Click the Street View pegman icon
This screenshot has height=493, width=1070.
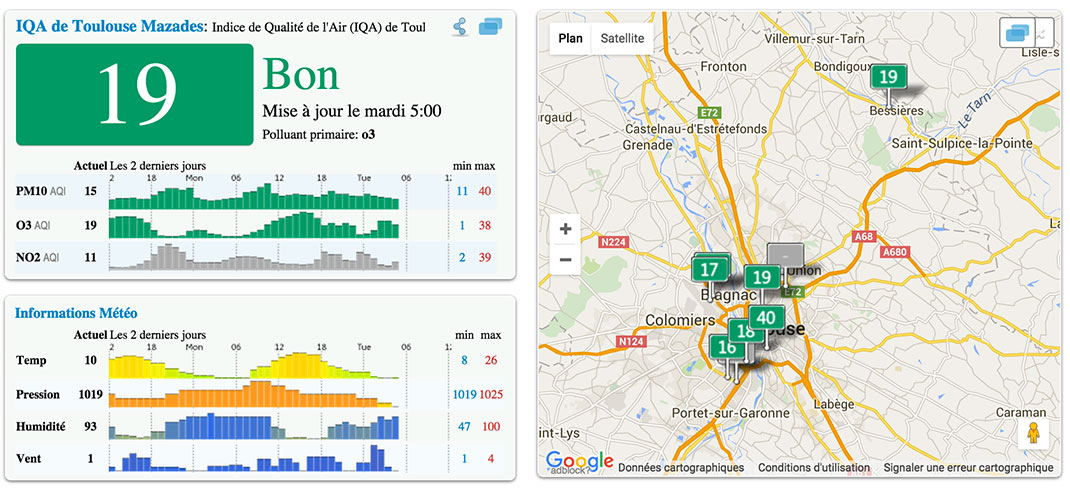click(x=1032, y=434)
